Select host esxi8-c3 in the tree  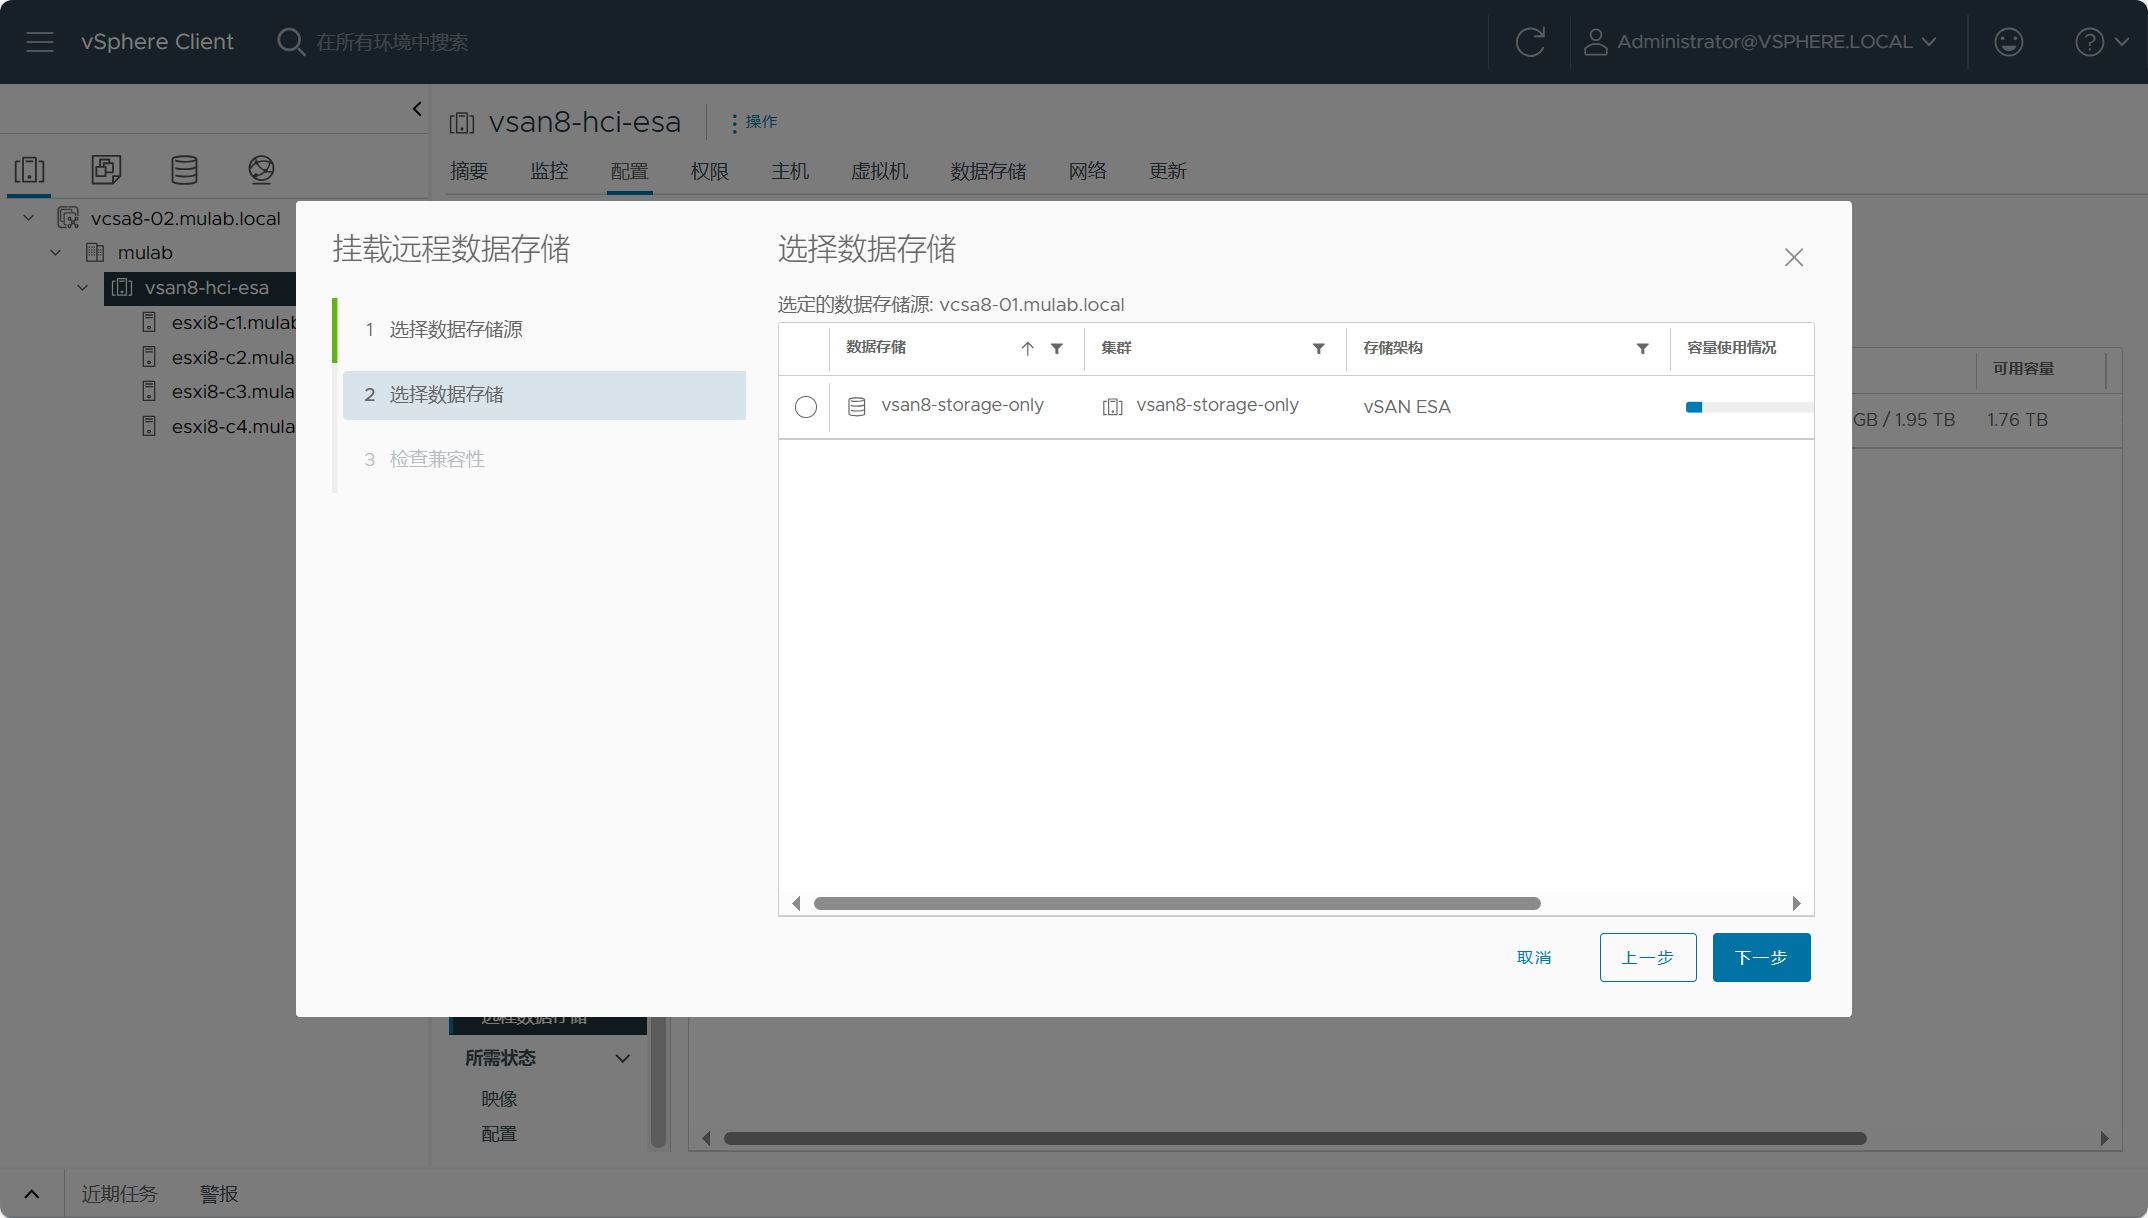pyautogui.click(x=233, y=392)
